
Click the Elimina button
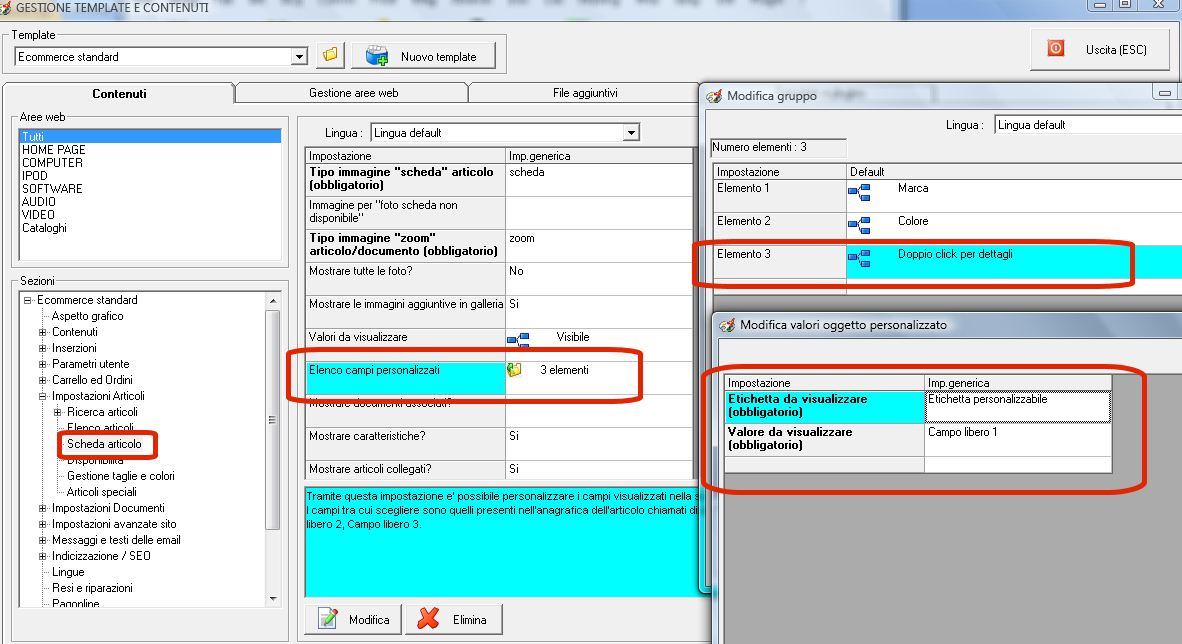coord(454,619)
